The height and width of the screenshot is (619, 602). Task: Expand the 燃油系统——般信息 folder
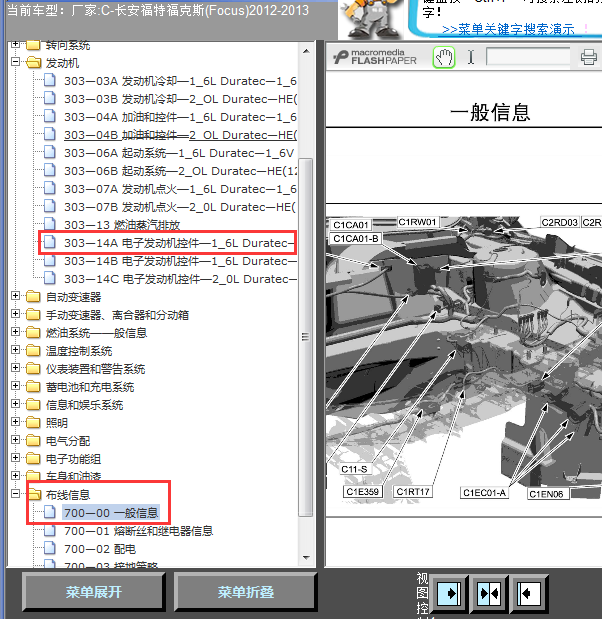15,332
